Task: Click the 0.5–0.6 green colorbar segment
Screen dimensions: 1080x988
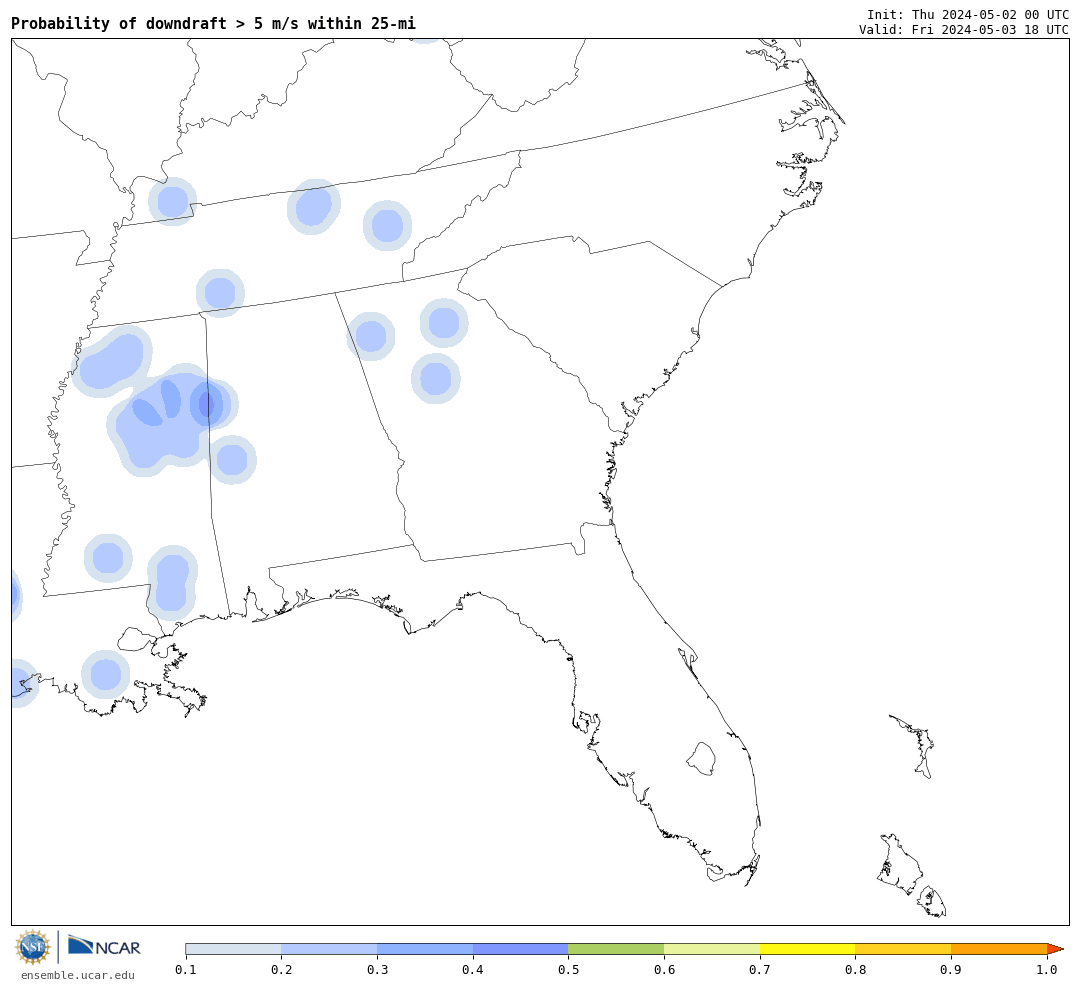Action: pyautogui.click(x=616, y=949)
